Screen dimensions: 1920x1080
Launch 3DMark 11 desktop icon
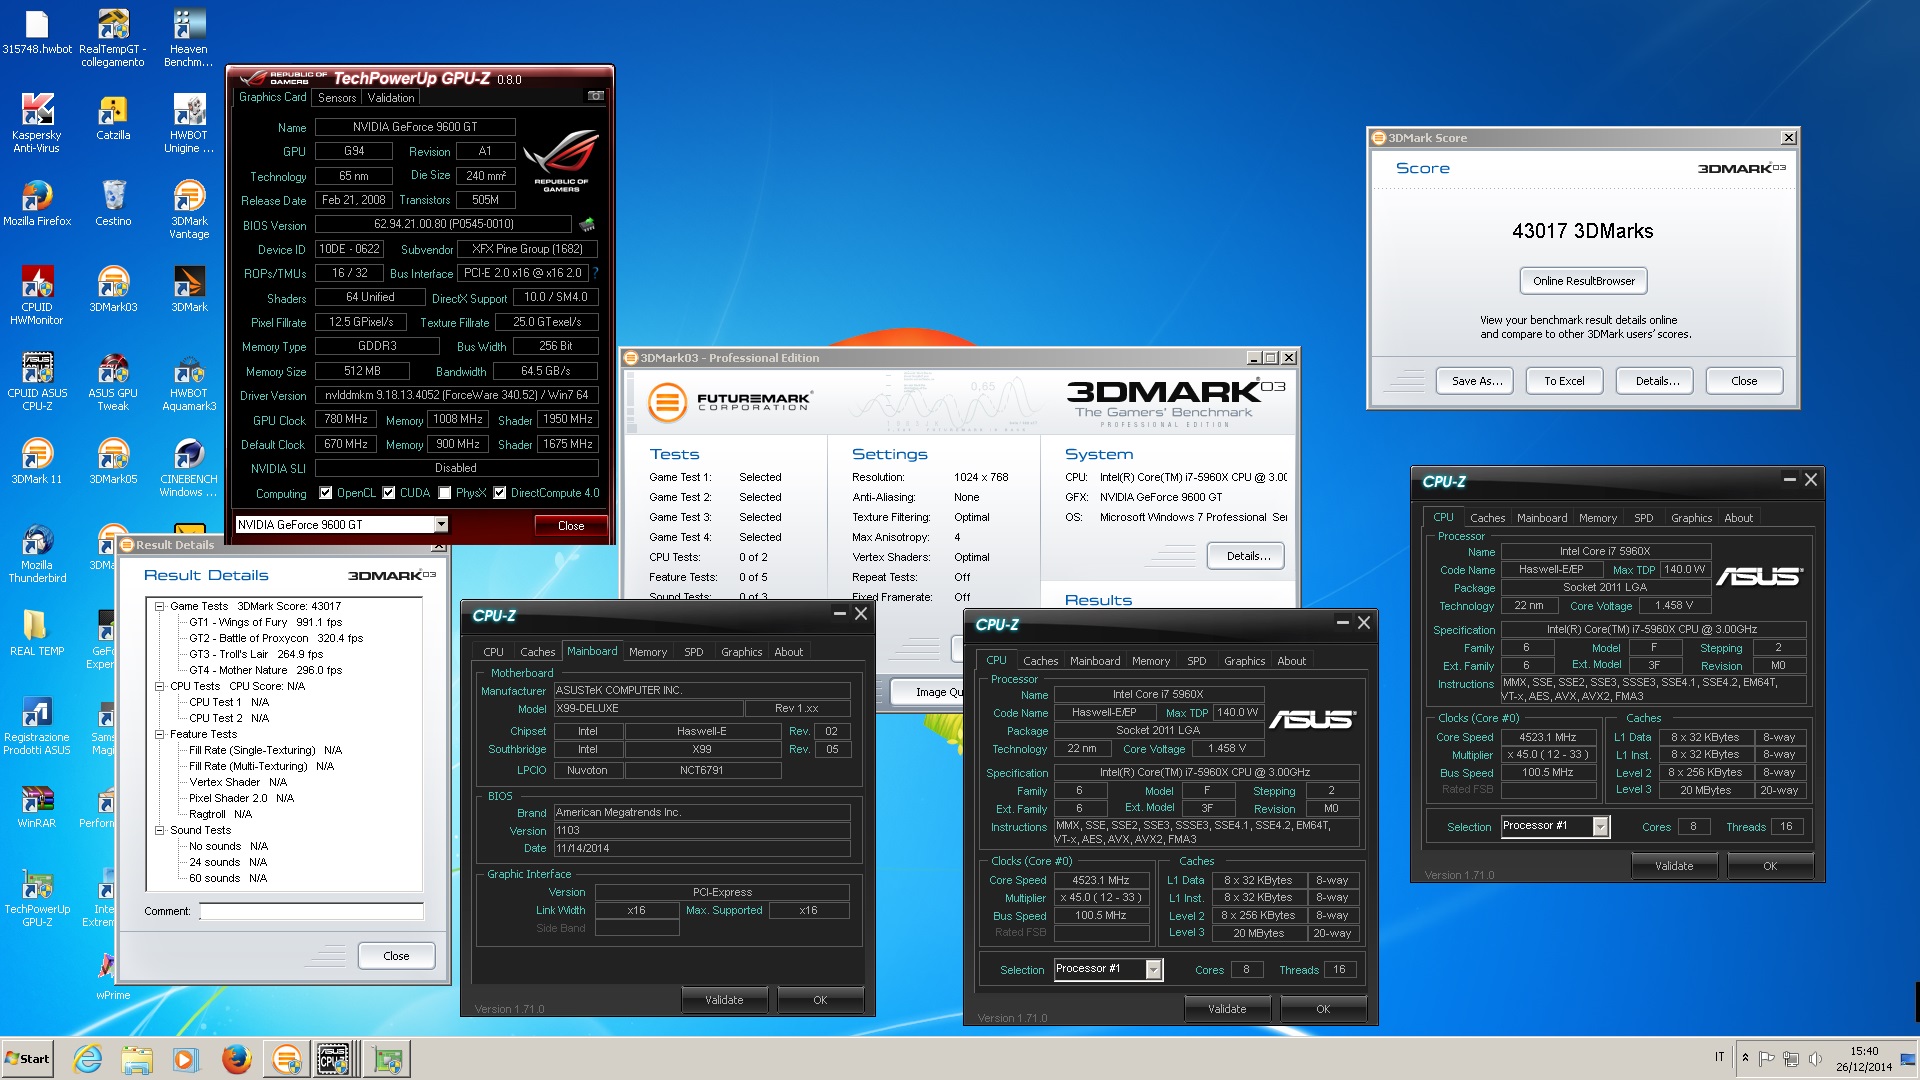(37, 462)
